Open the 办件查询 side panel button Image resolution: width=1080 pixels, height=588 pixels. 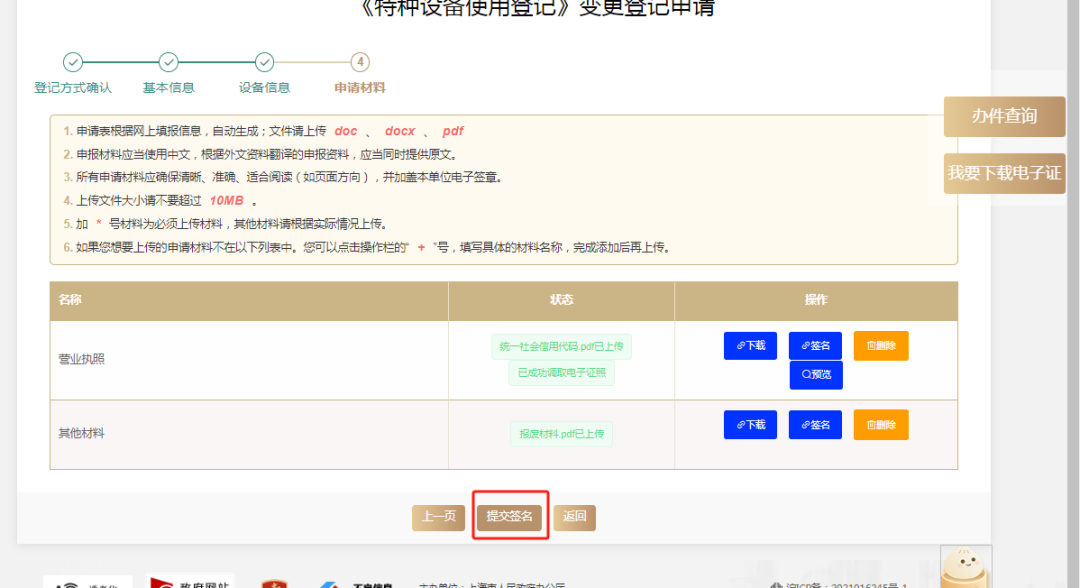coord(1004,116)
